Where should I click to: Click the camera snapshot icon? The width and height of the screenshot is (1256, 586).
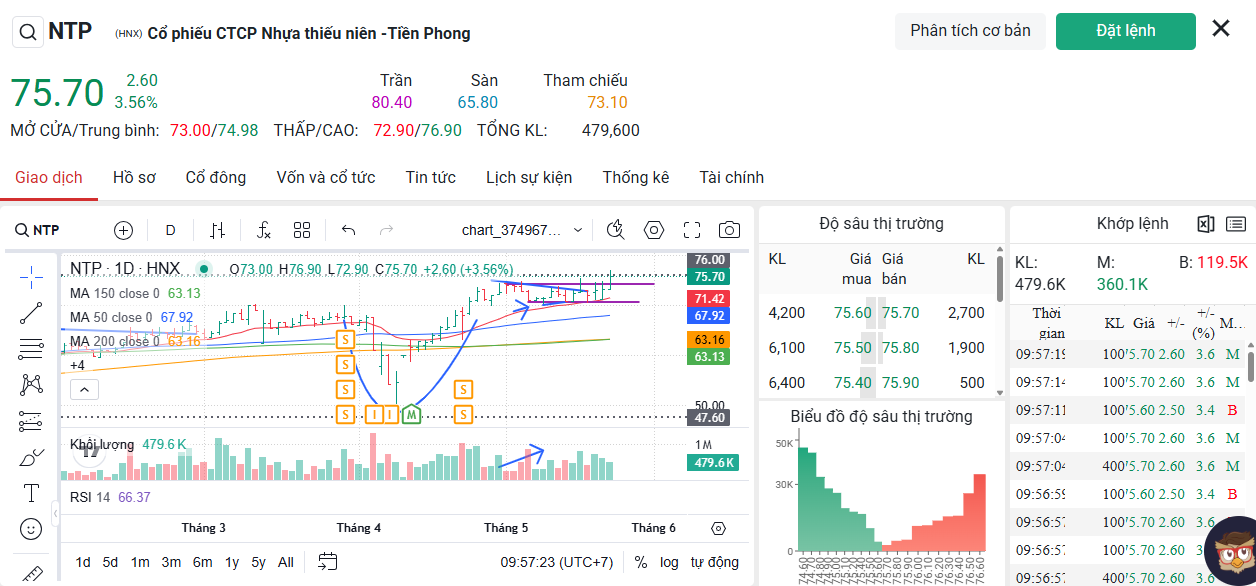tap(730, 230)
